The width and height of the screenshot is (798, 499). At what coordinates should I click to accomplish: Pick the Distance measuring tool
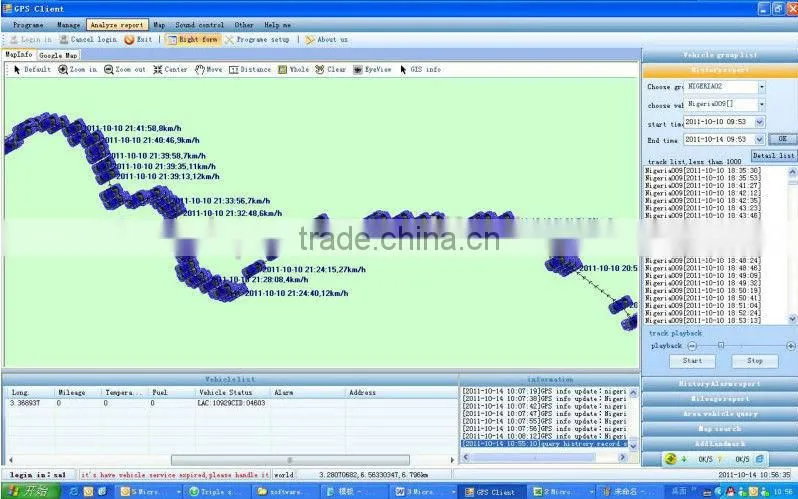point(250,69)
